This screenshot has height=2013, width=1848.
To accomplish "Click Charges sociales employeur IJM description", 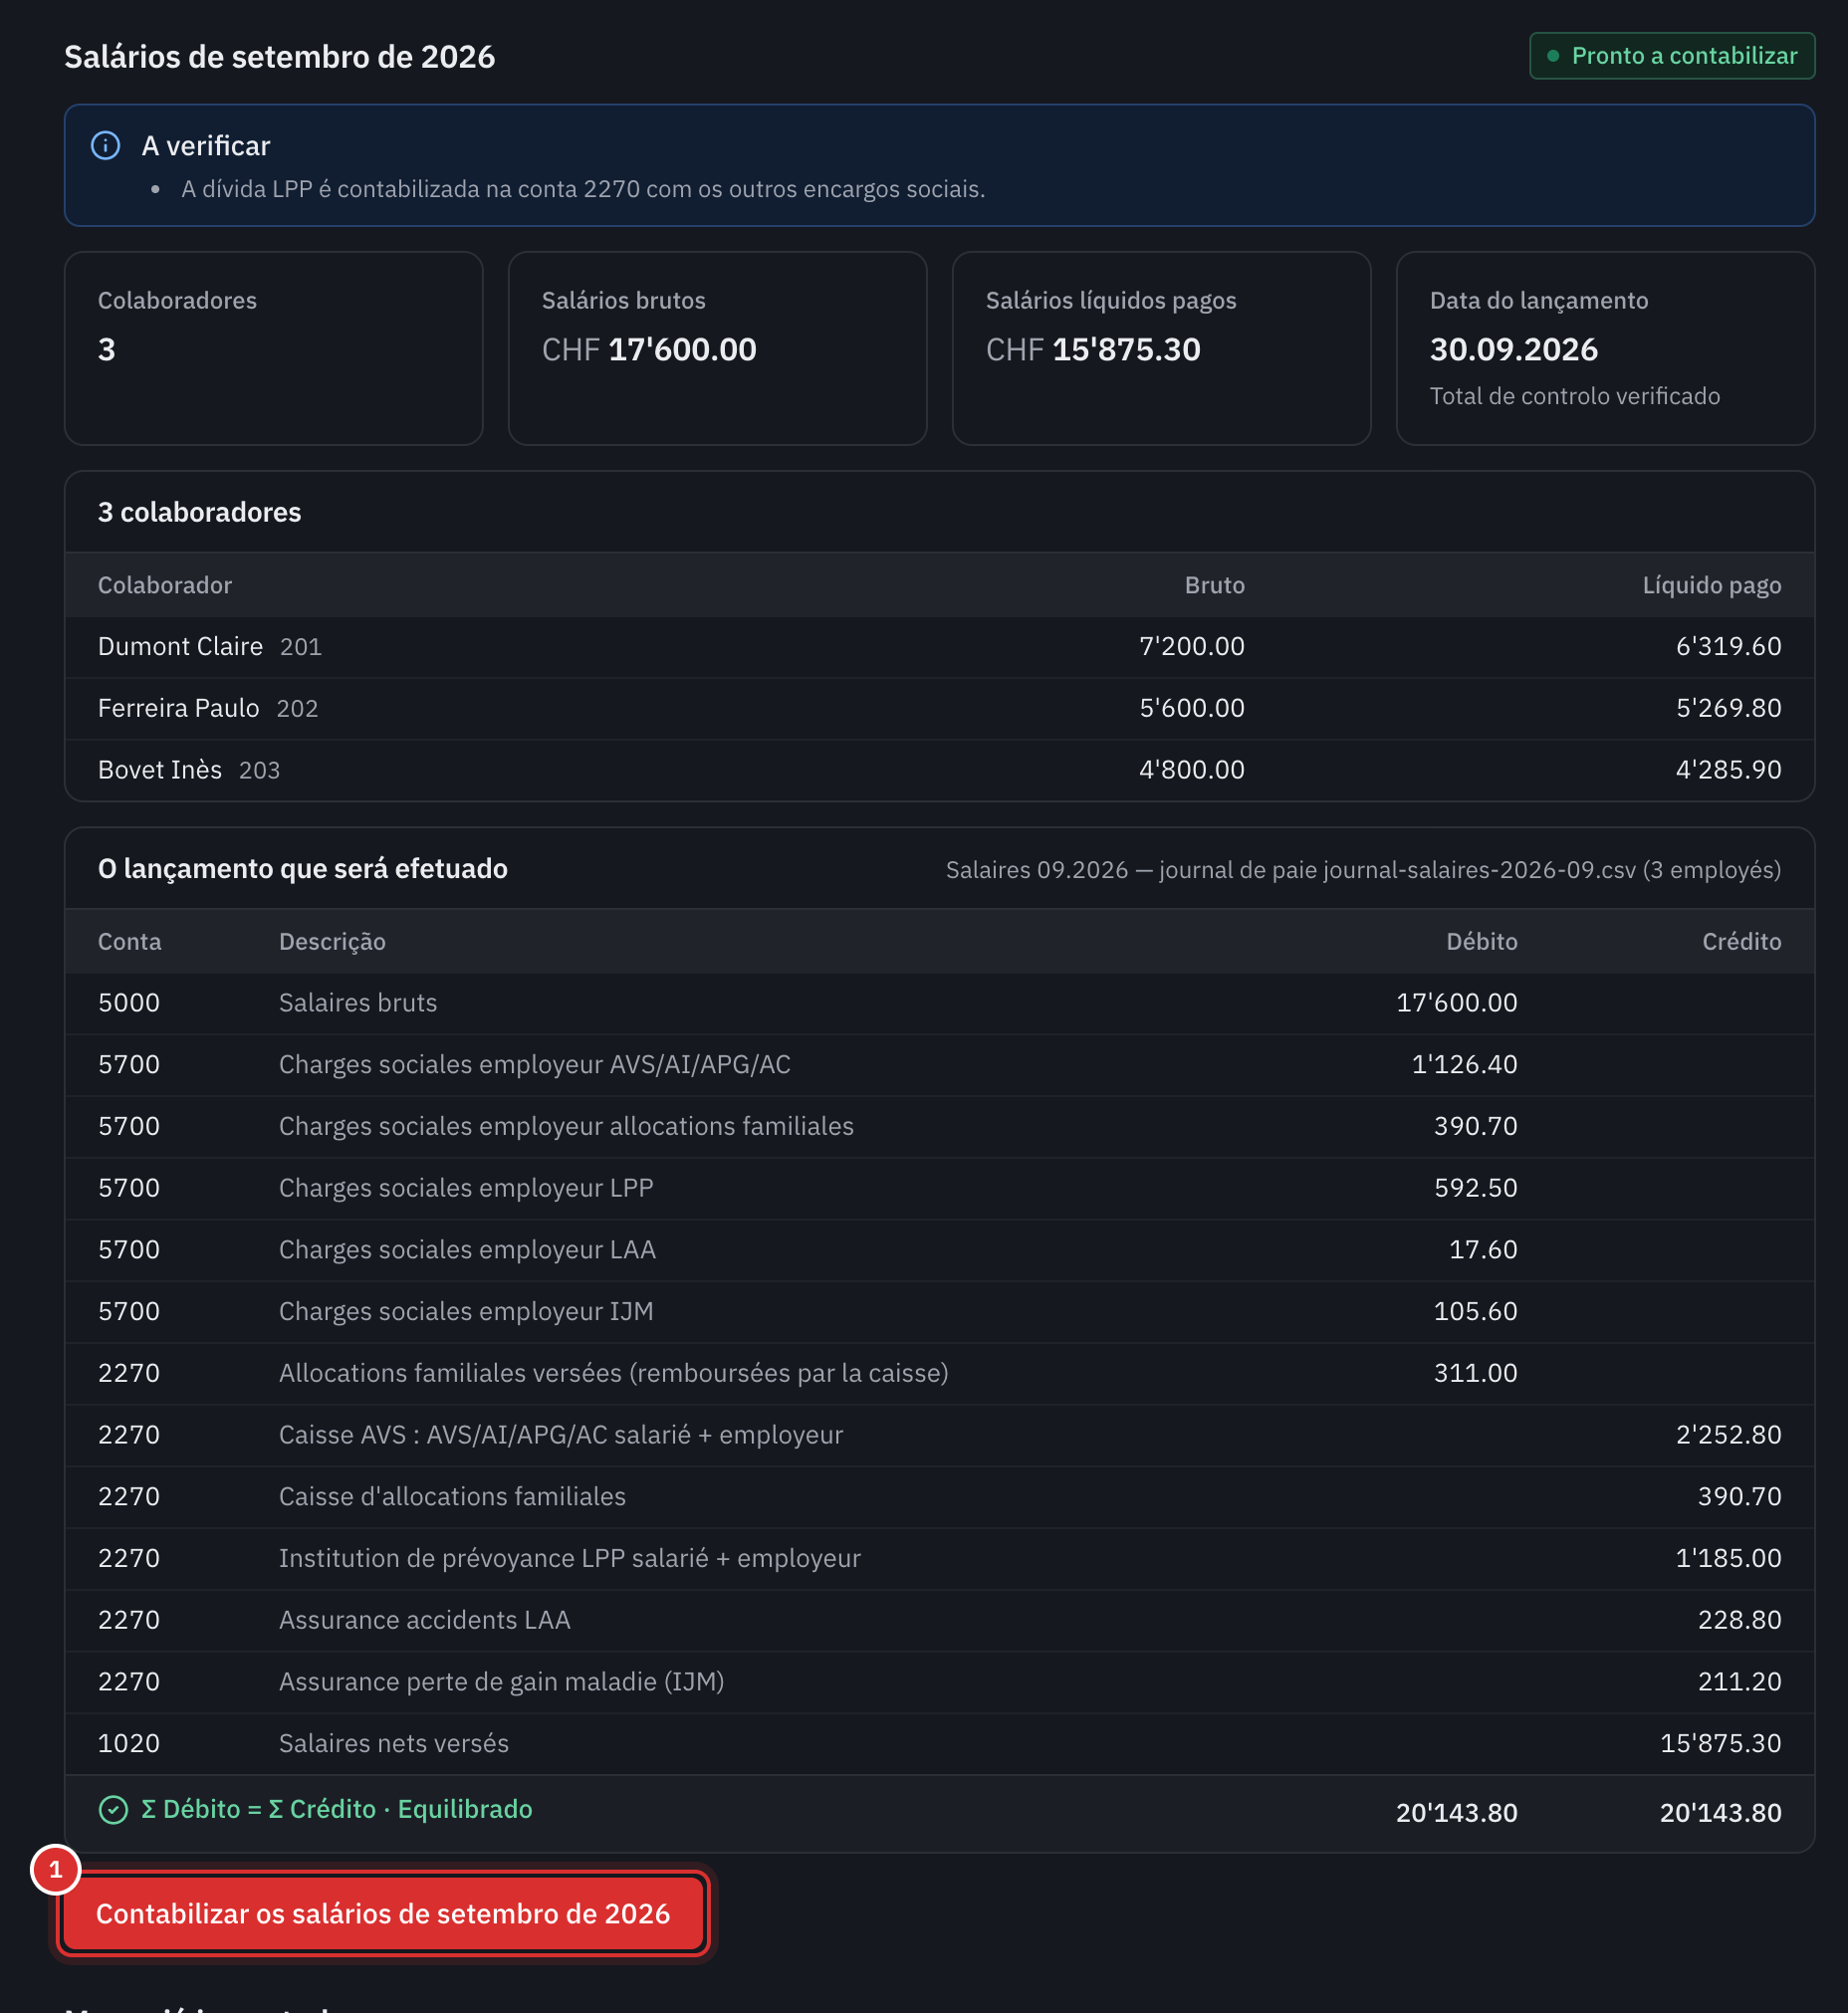I will pyautogui.click(x=466, y=1312).
